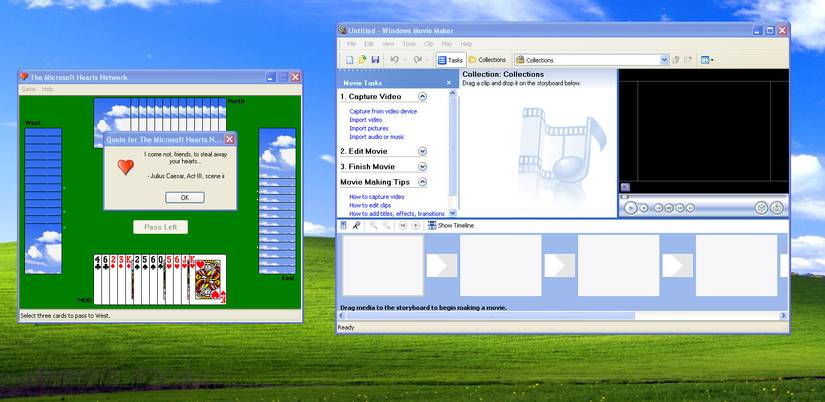The width and height of the screenshot is (825, 402).
Task: Open the View menu in Movie Maker
Action: click(388, 44)
